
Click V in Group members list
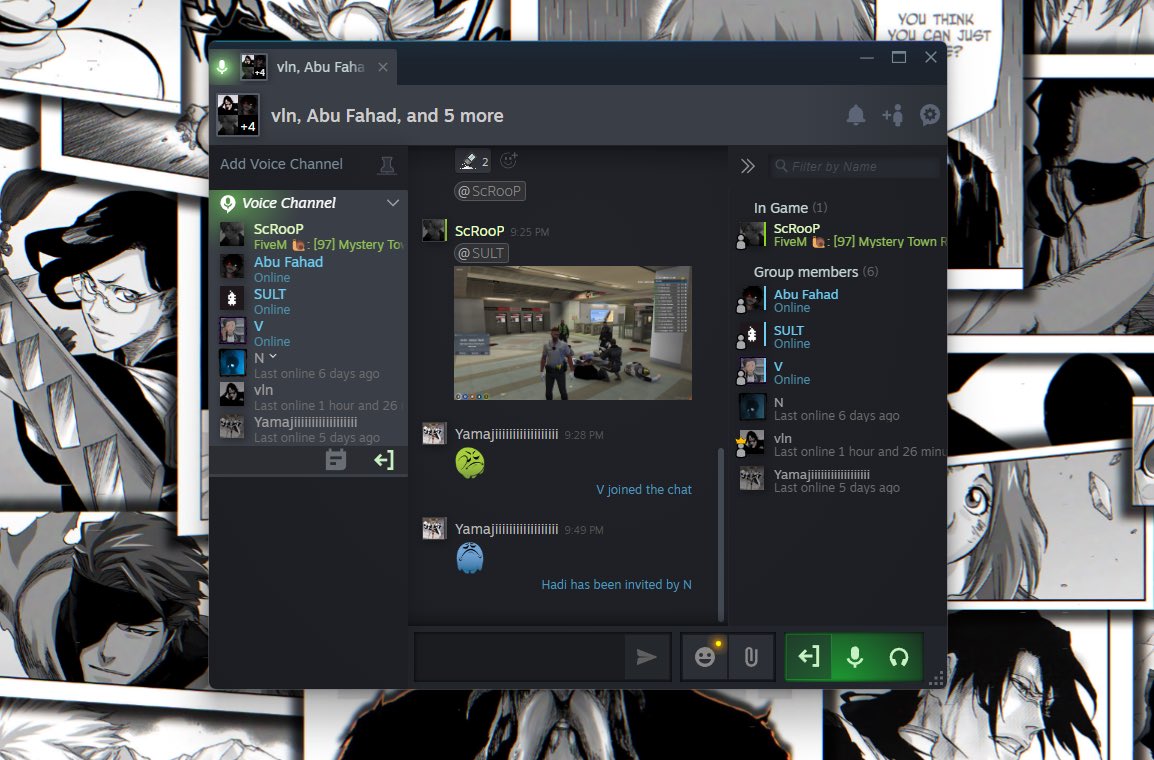coord(840,372)
